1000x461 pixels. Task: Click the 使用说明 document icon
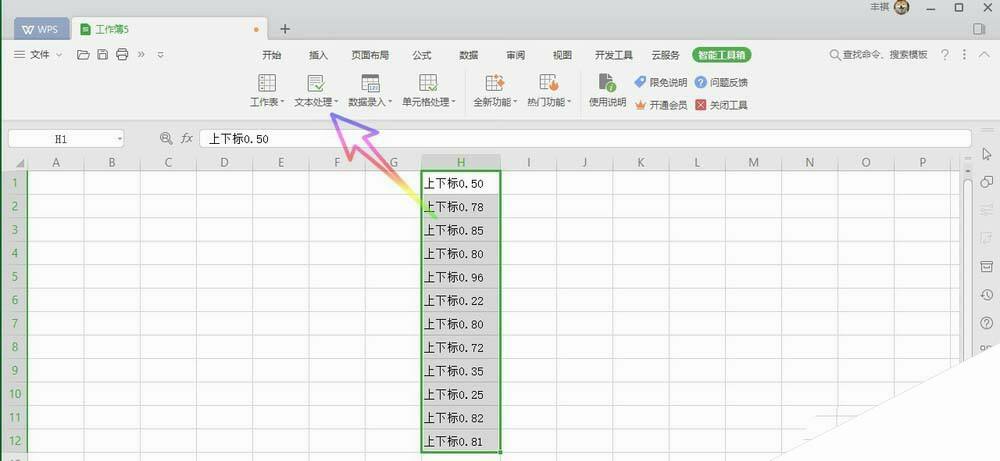(x=607, y=83)
